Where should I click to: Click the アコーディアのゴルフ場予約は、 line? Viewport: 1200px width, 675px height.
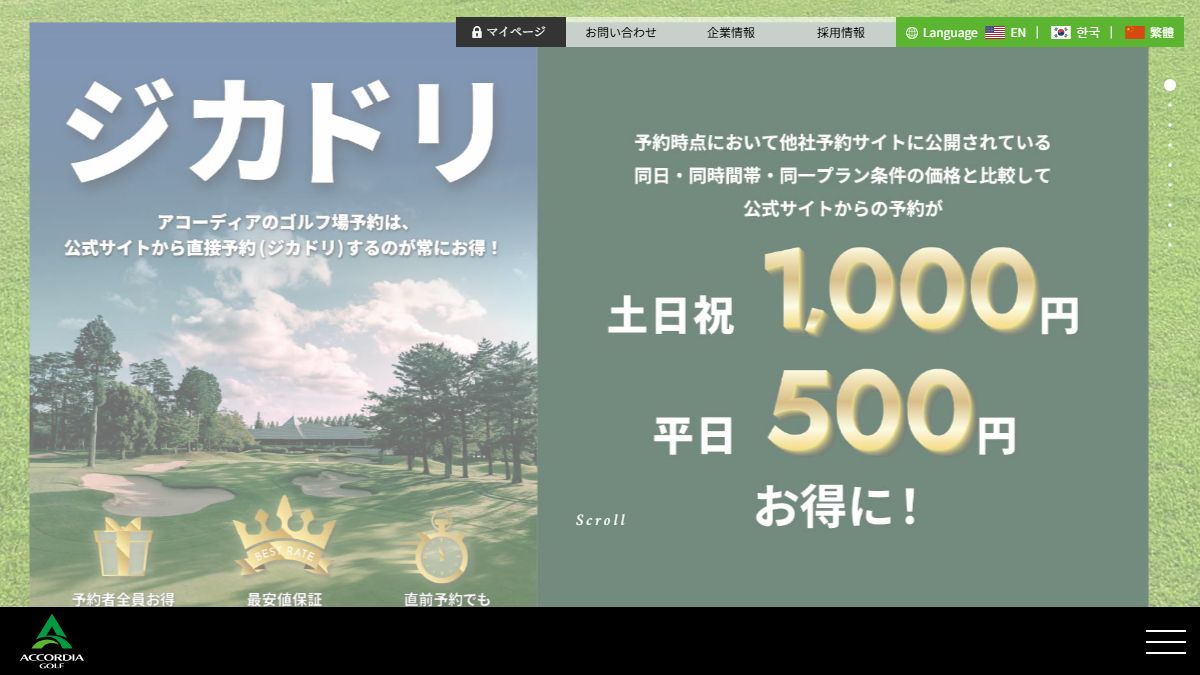284,222
